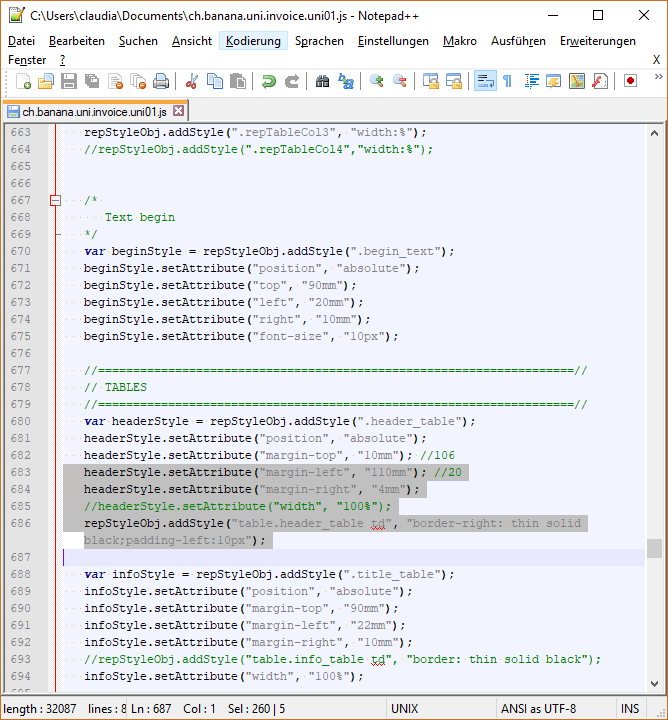This screenshot has height=720, width=668.
Task: Click "var beginStyle" on line 670
Action: [x=133, y=251]
